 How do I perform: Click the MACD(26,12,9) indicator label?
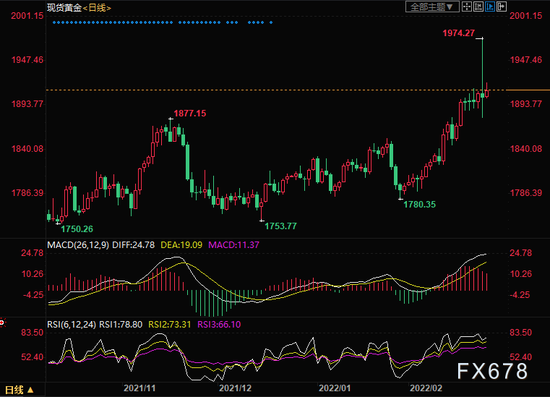click(78, 245)
